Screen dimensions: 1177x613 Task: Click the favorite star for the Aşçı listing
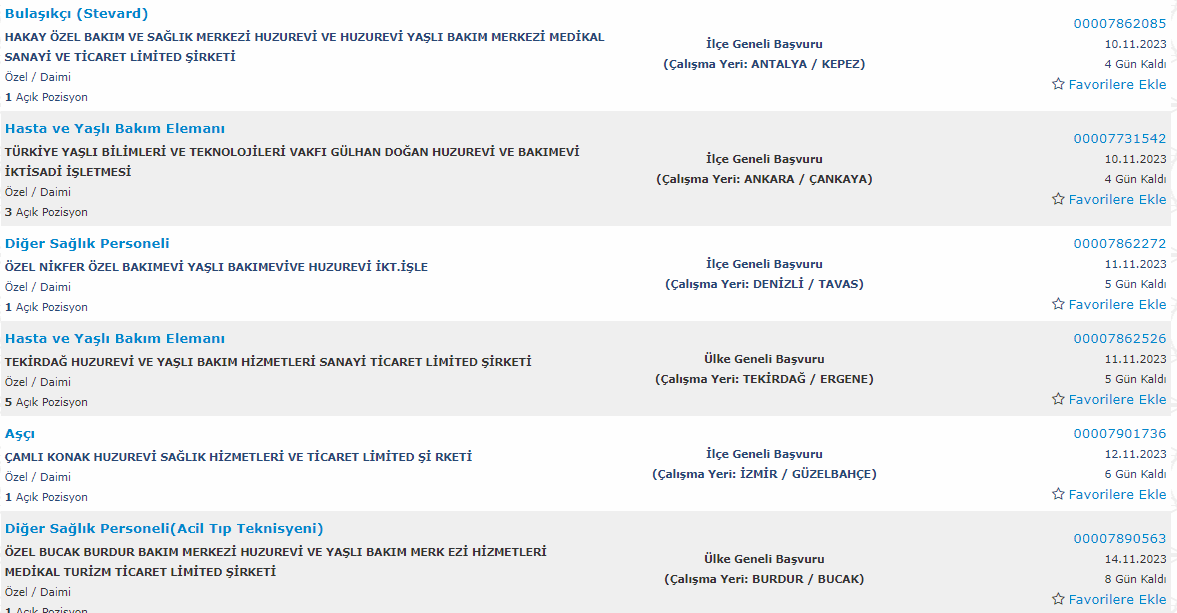coord(1058,494)
